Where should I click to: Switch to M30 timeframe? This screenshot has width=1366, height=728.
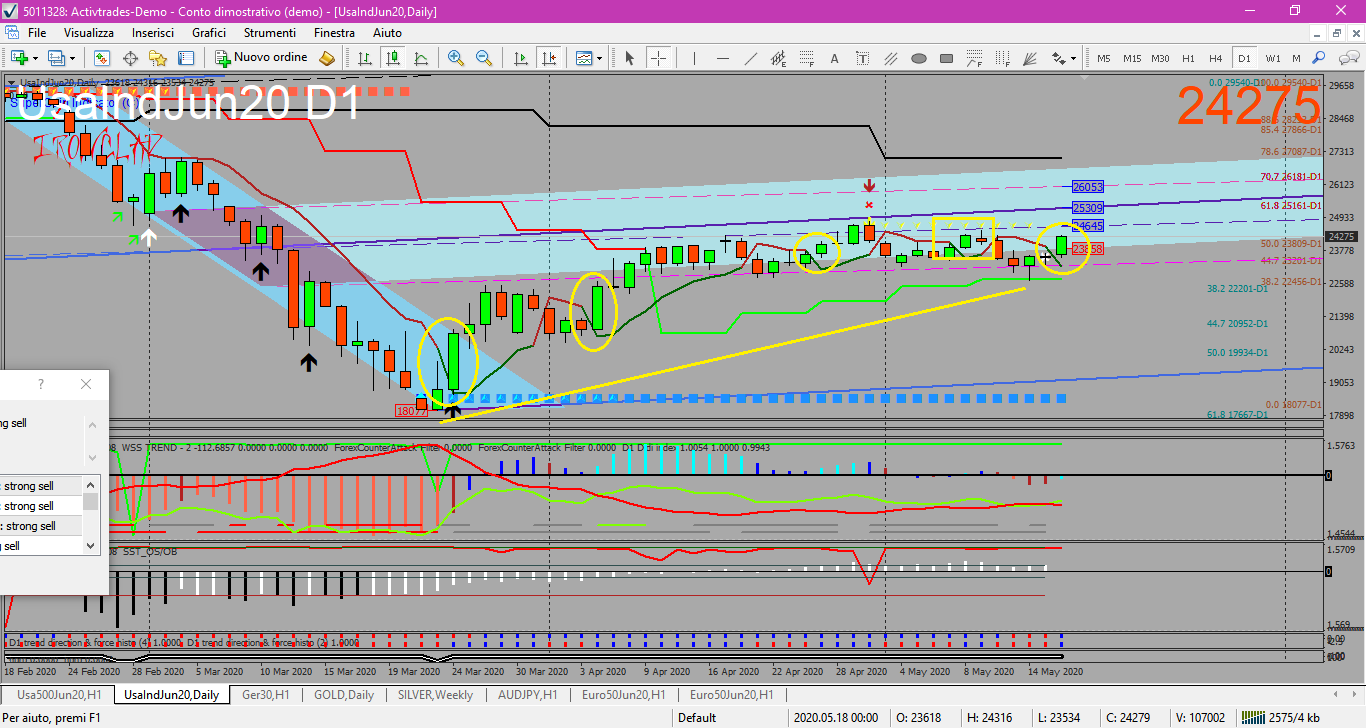tap(1160, 58)
